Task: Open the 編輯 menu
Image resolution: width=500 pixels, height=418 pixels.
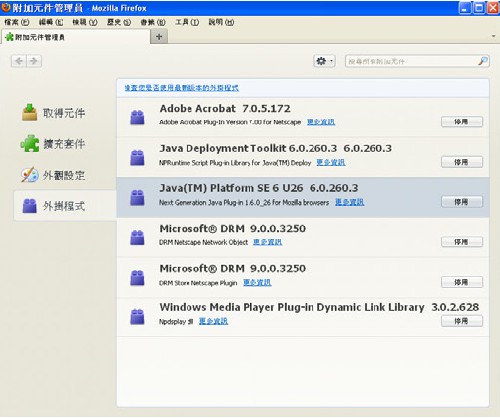Action: pyautogui.click(x=51, y=22)
